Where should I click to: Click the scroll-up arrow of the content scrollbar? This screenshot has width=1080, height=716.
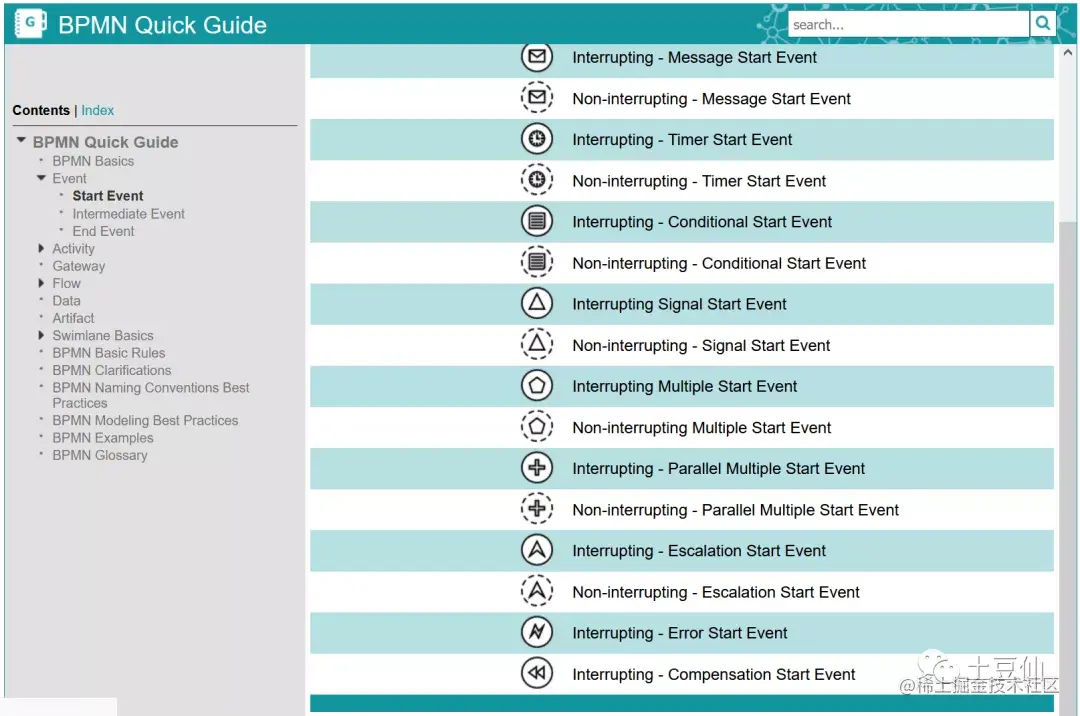click(1068, 52)
